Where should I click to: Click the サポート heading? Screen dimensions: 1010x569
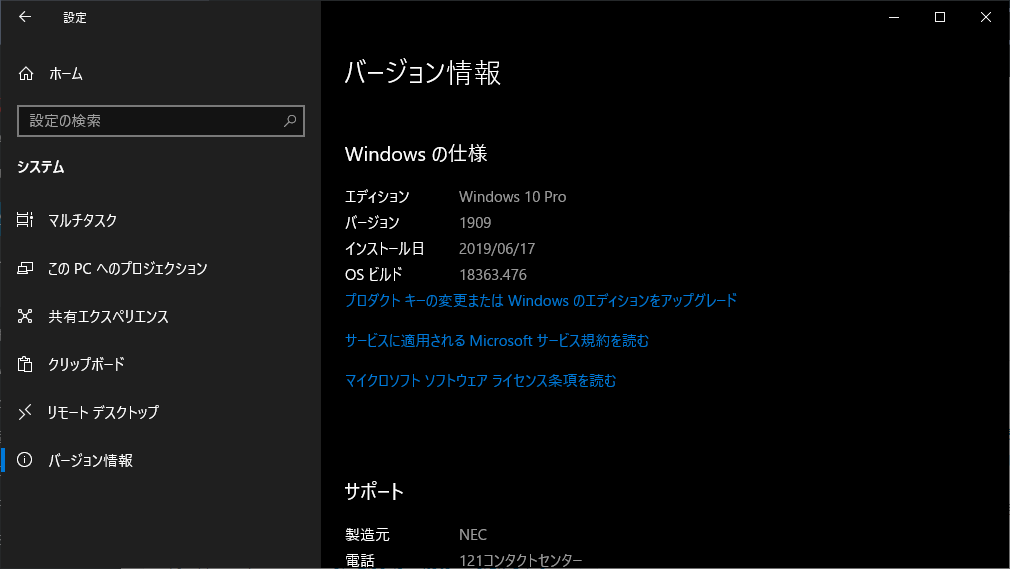point(374,492)
